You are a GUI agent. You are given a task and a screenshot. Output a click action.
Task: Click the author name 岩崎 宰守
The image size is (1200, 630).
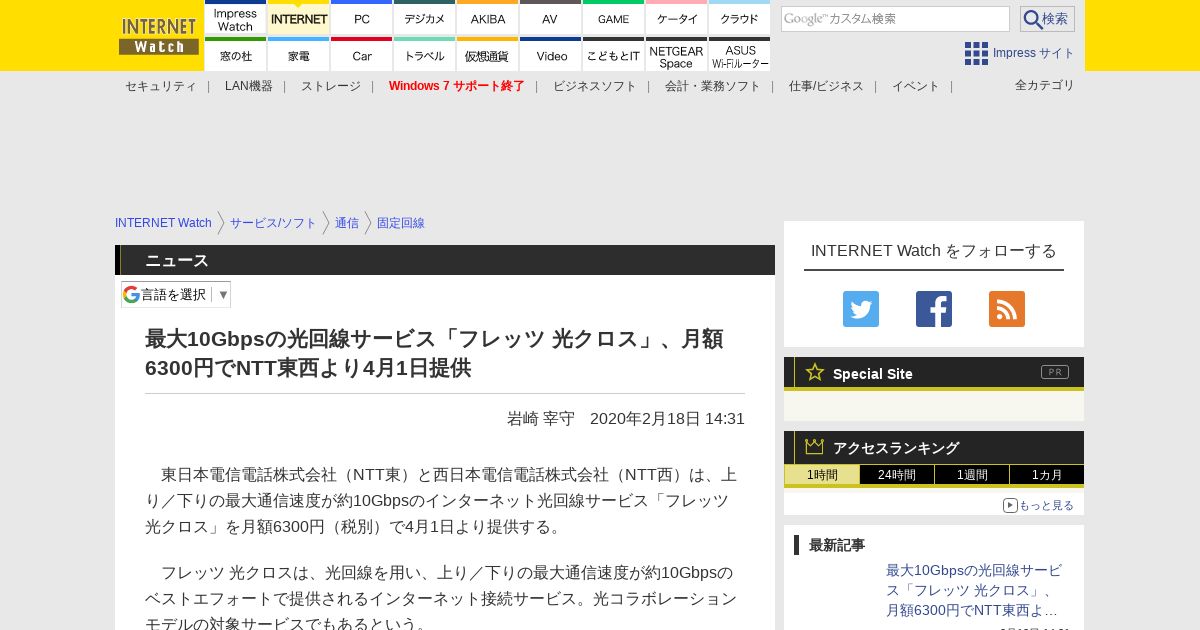point(541,418)
